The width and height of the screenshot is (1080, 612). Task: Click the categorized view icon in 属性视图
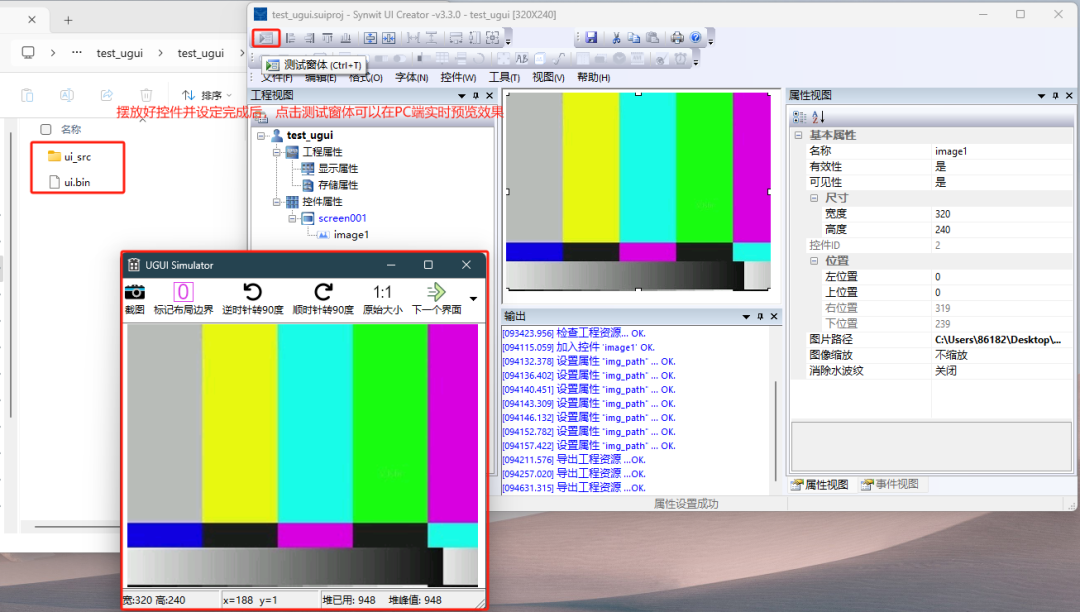click(800, 116)
